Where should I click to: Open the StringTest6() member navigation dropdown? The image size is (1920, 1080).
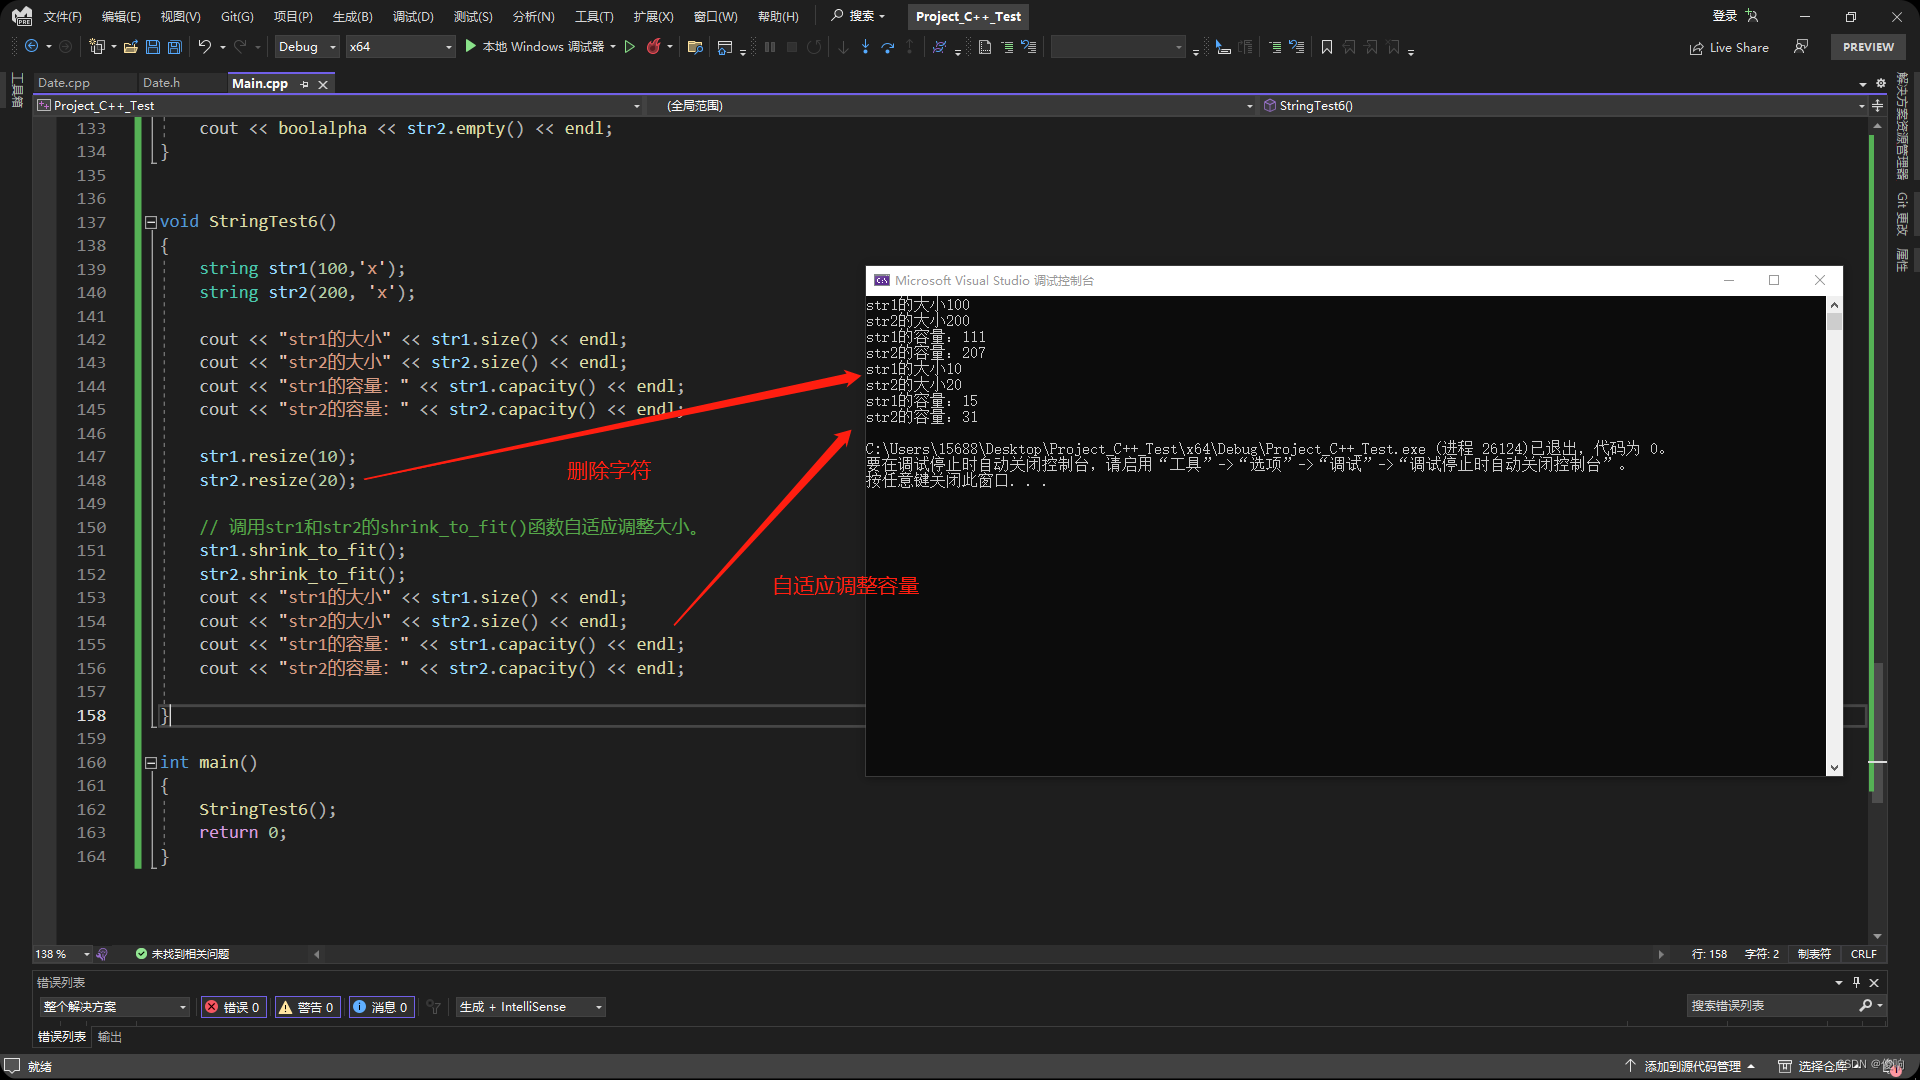(x=1563, y=105)
